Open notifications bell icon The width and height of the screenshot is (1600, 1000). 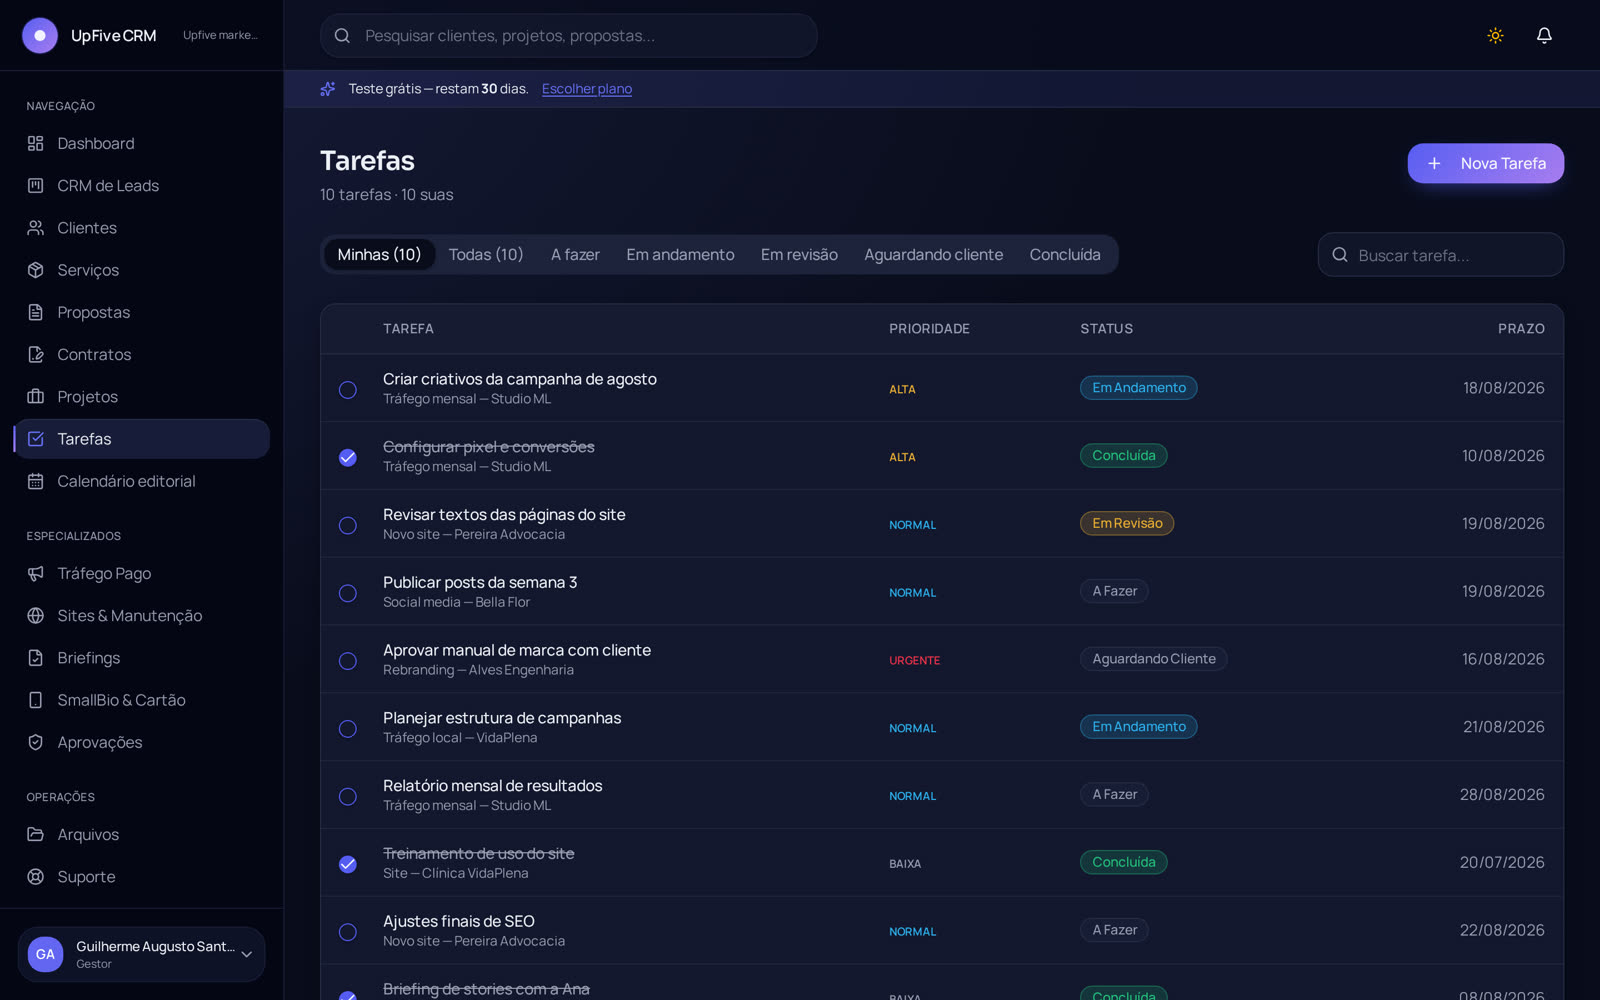(1544, 36)
